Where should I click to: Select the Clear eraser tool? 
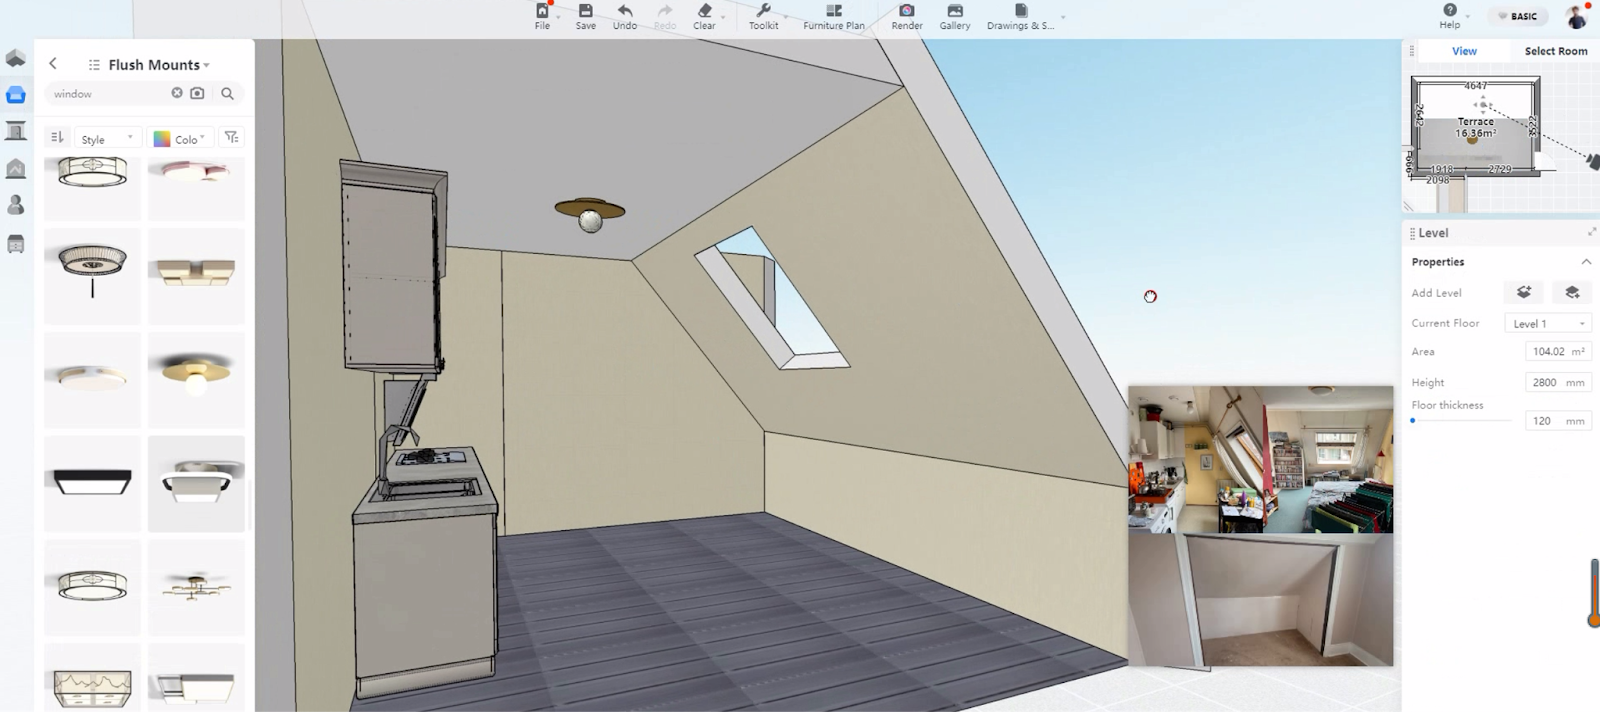pyautogui.click(x=704, y=16)
